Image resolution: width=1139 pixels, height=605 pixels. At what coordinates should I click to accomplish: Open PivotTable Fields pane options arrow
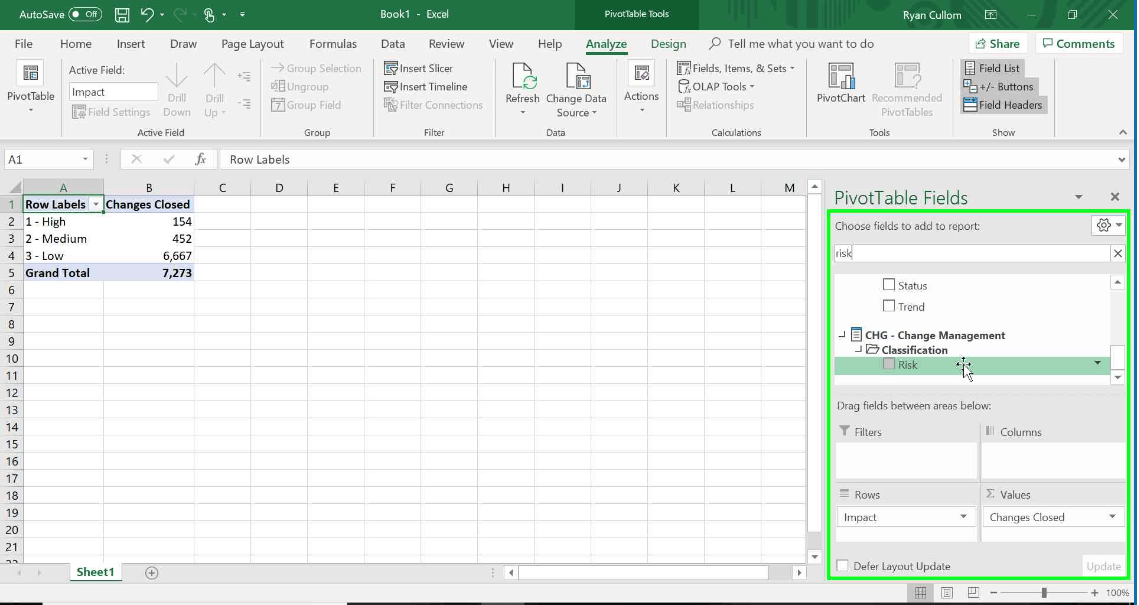[x=1079, y=197]
